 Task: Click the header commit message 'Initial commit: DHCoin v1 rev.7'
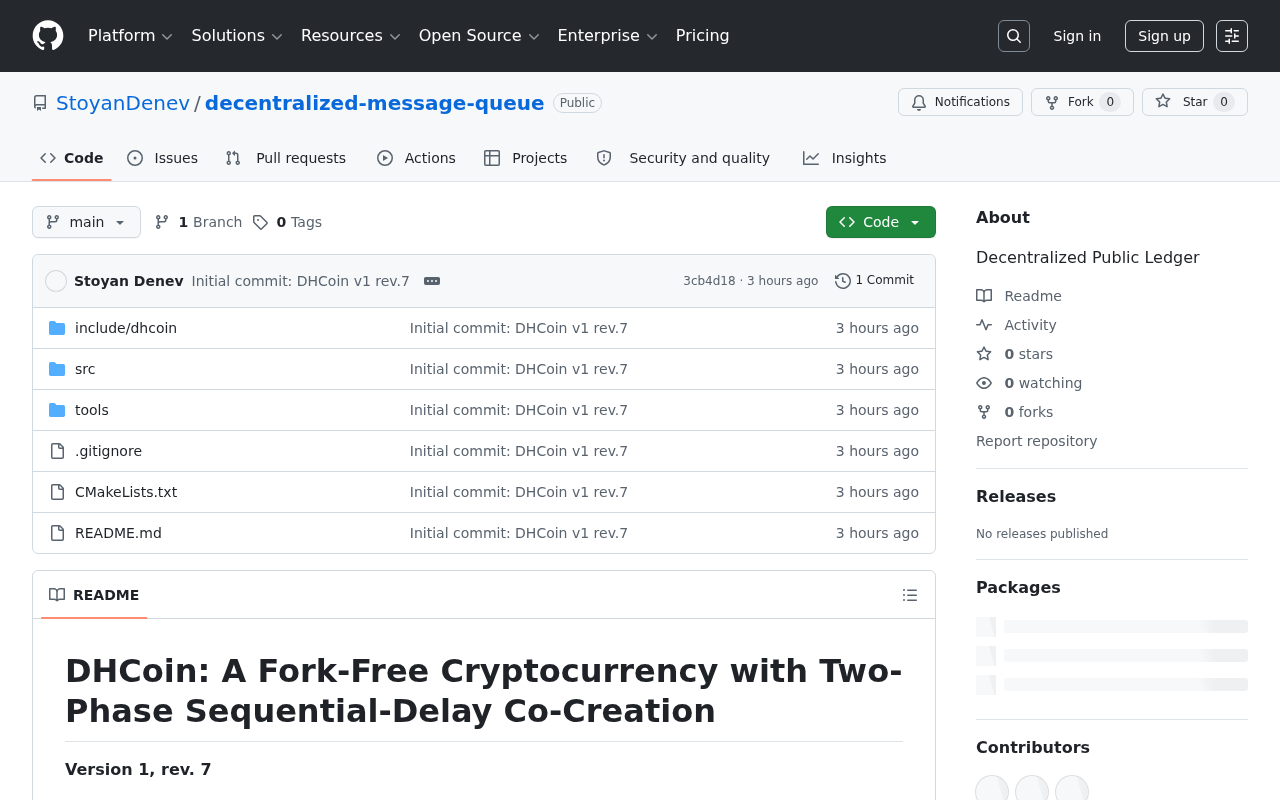(x=301, y=281)
